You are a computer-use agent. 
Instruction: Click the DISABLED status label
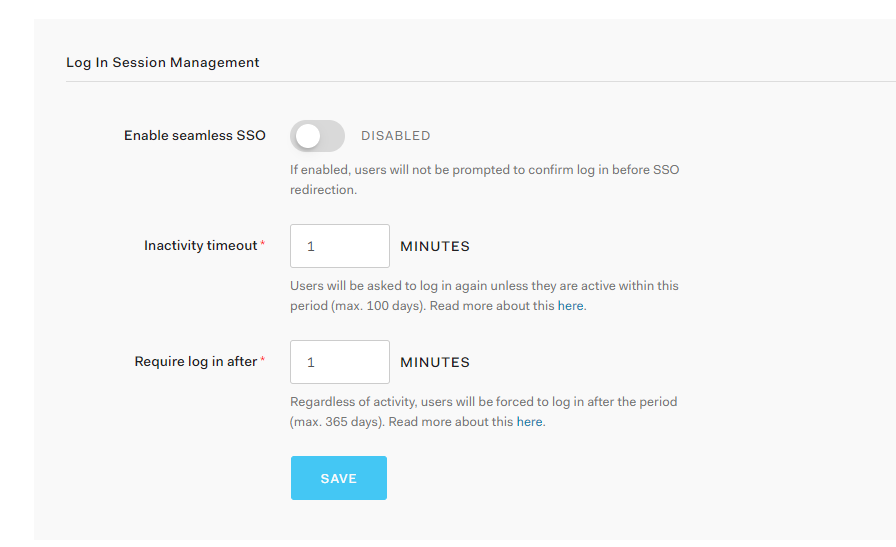[x=395, y=136]
